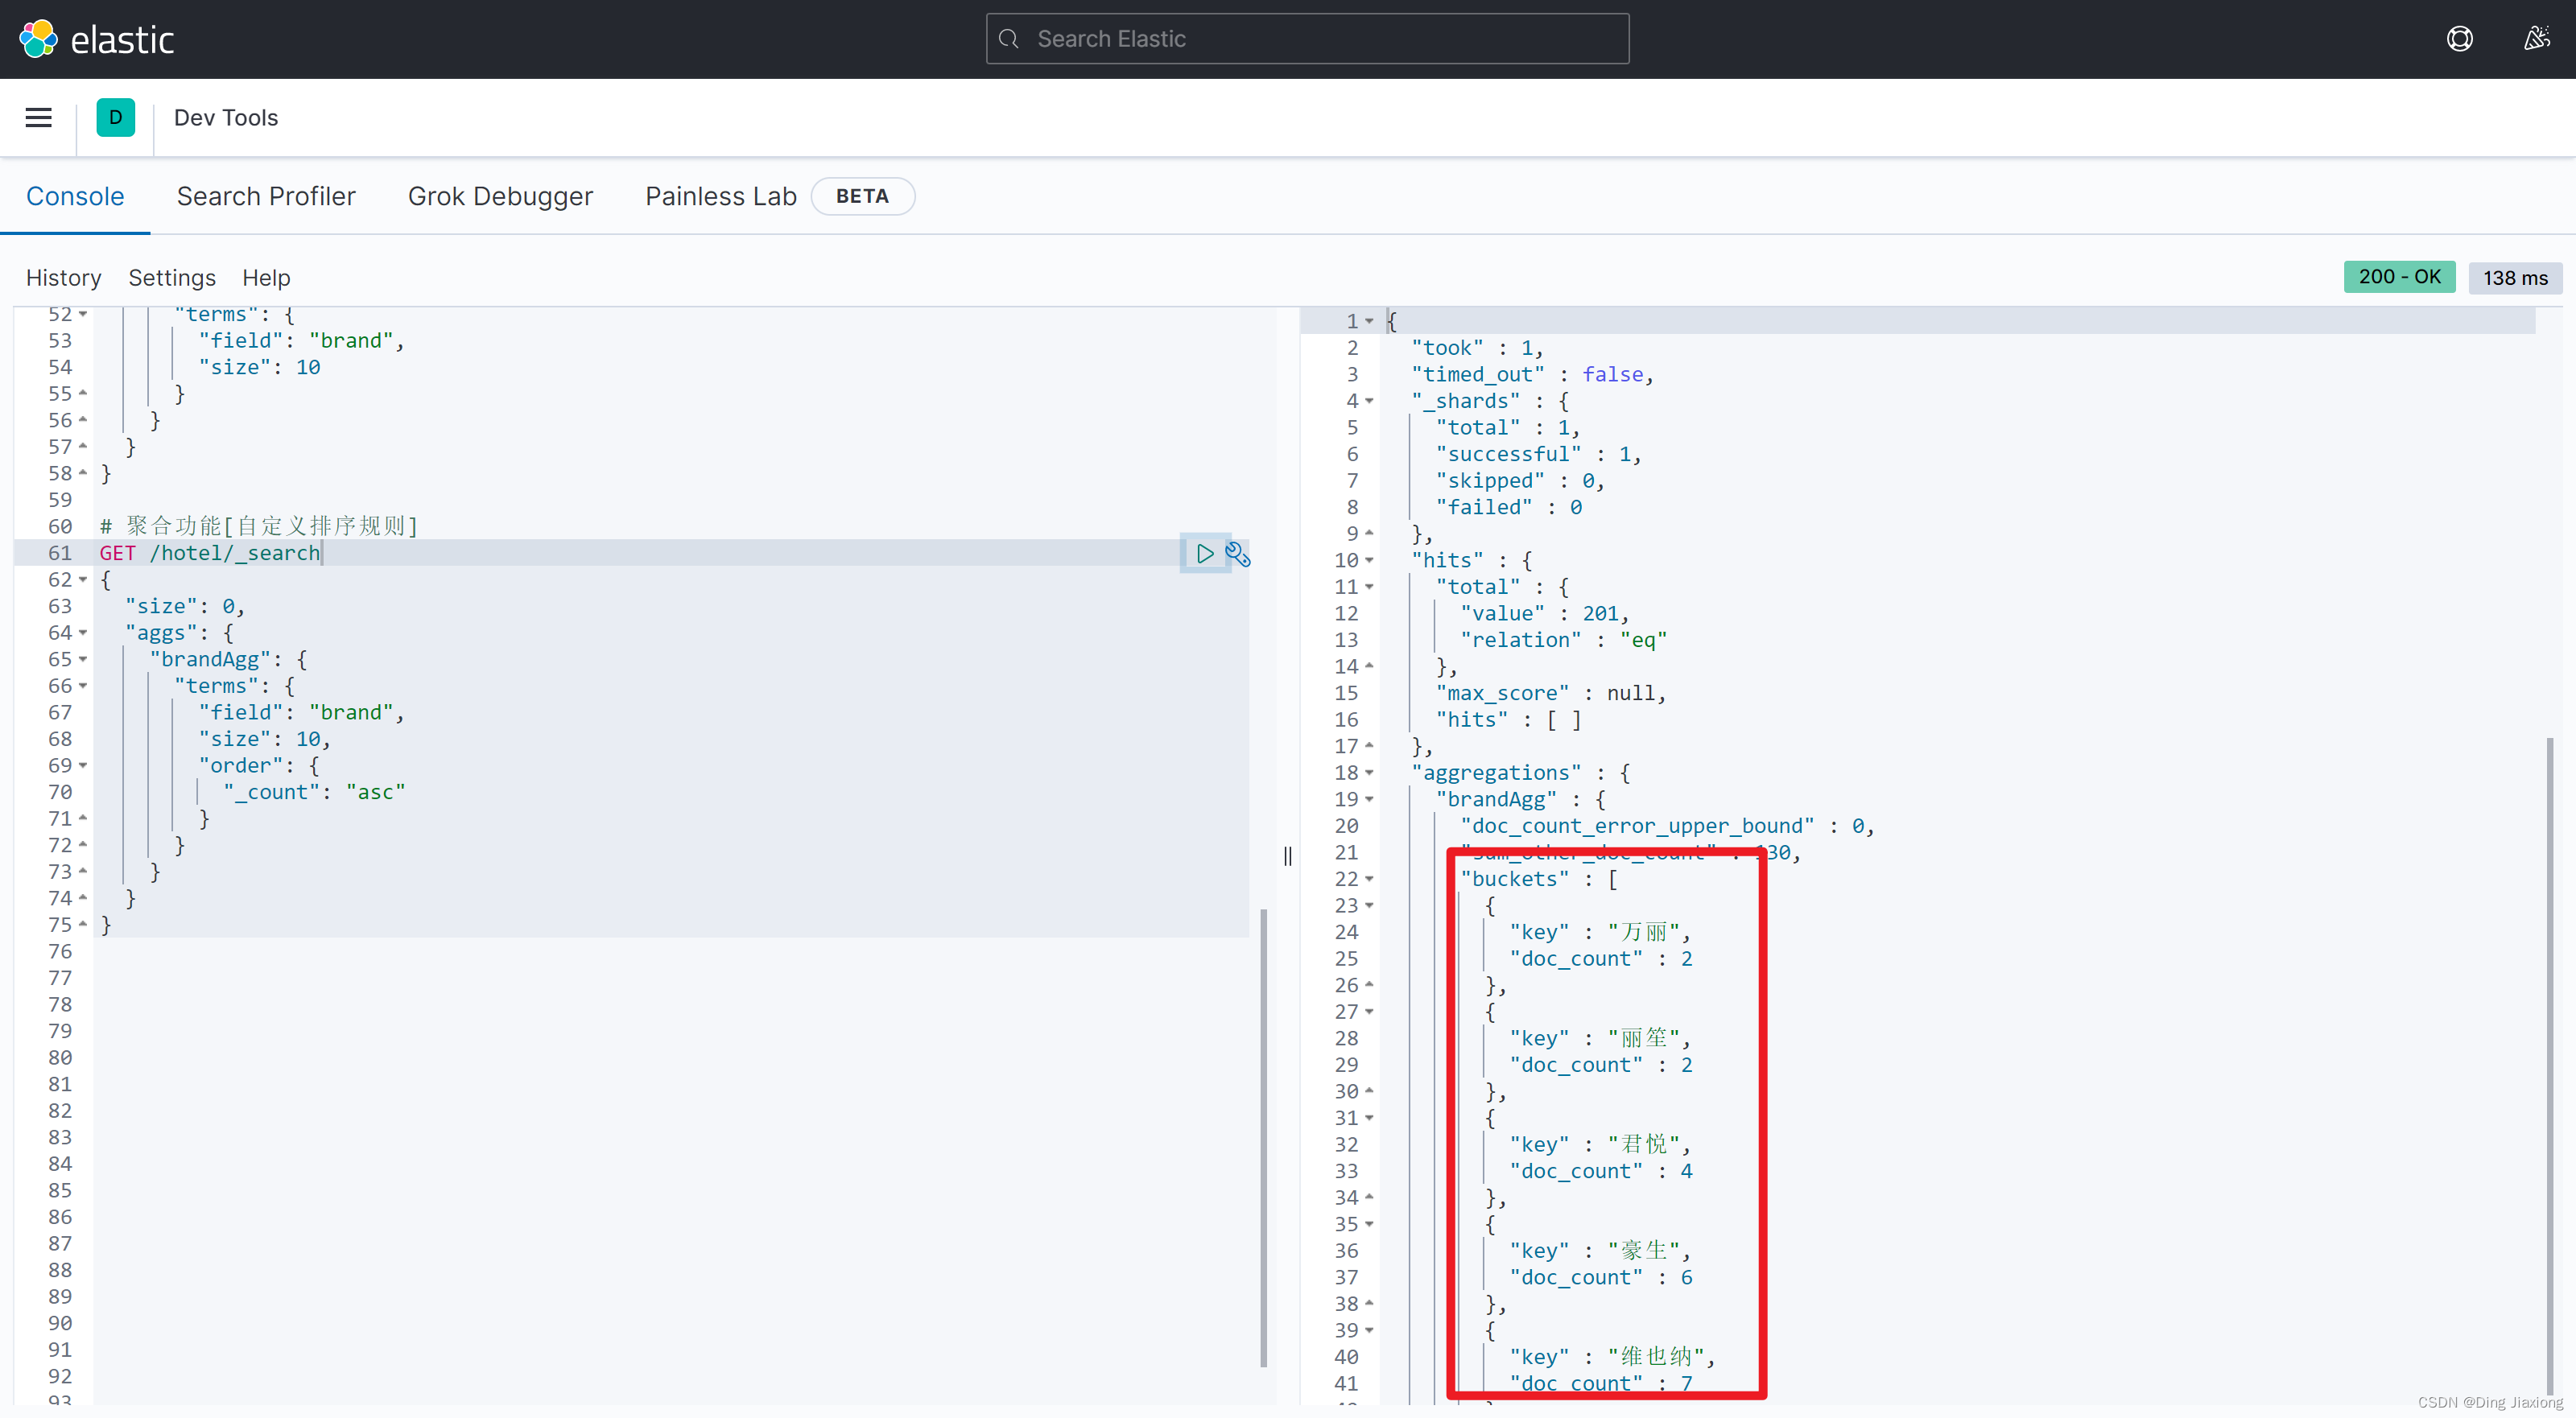Screen dimensions: 2576x1418
Task: Collapse the hits block at line 10
Action: 1370,561
